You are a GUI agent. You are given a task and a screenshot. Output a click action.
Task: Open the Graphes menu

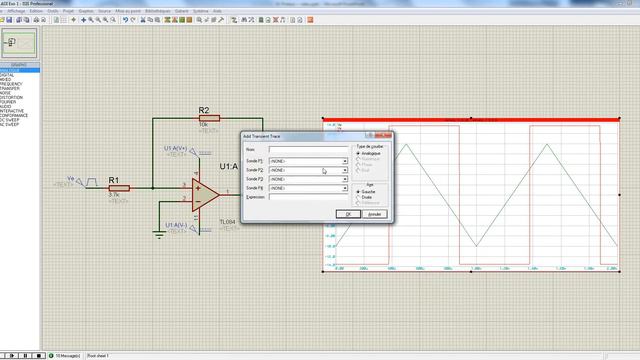click(86, 11)
